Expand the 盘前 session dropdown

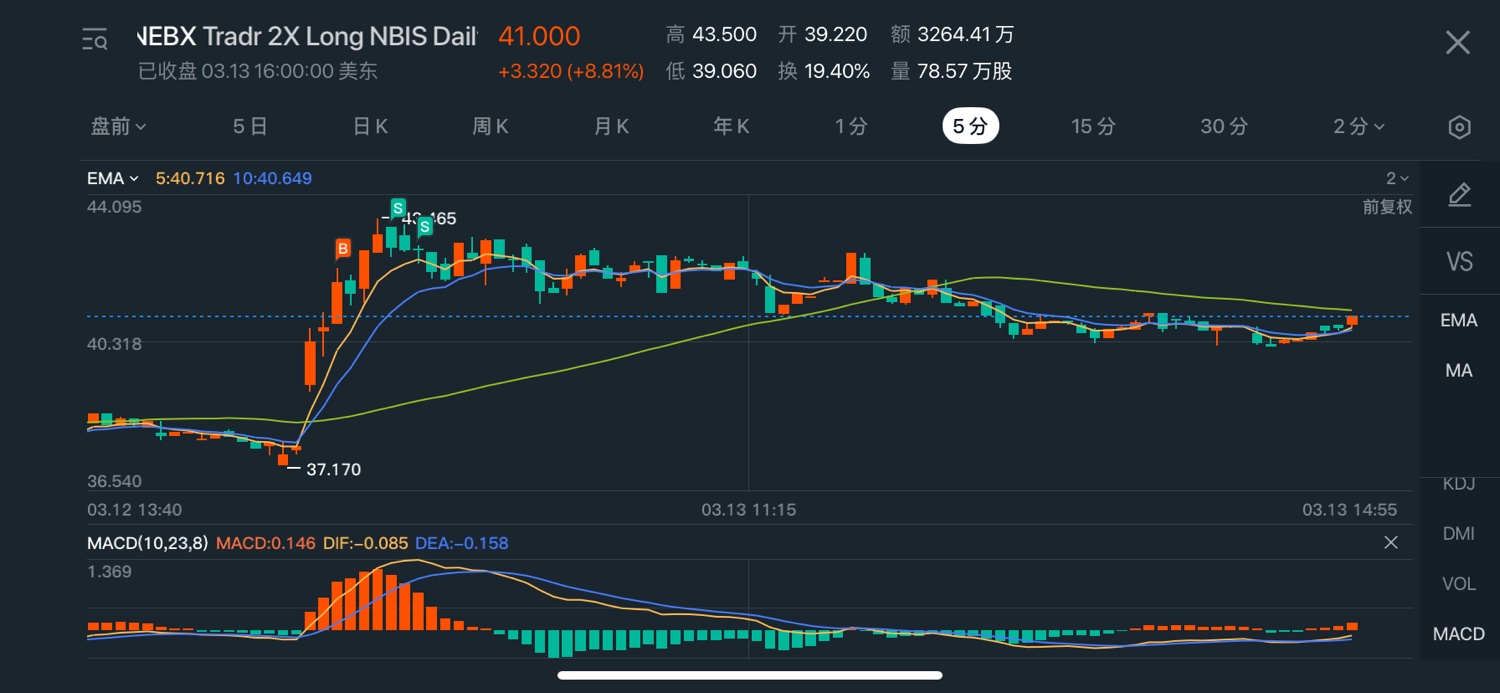coord(119,127)
